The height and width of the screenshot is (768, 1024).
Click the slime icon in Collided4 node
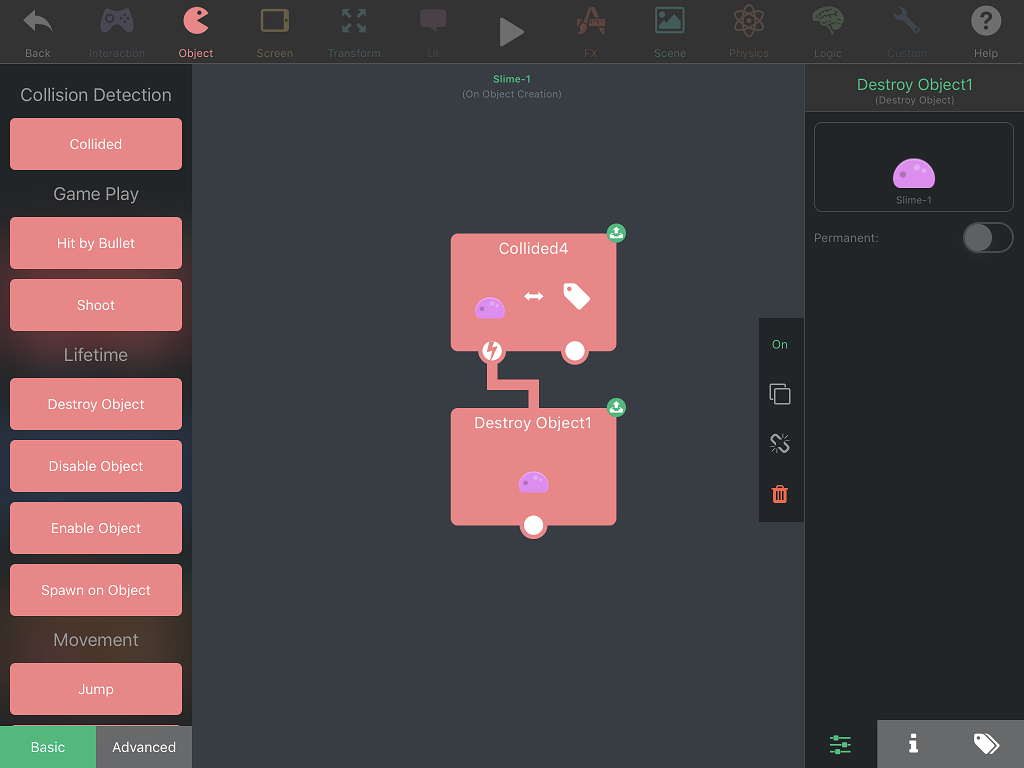[x=490, y=308]
